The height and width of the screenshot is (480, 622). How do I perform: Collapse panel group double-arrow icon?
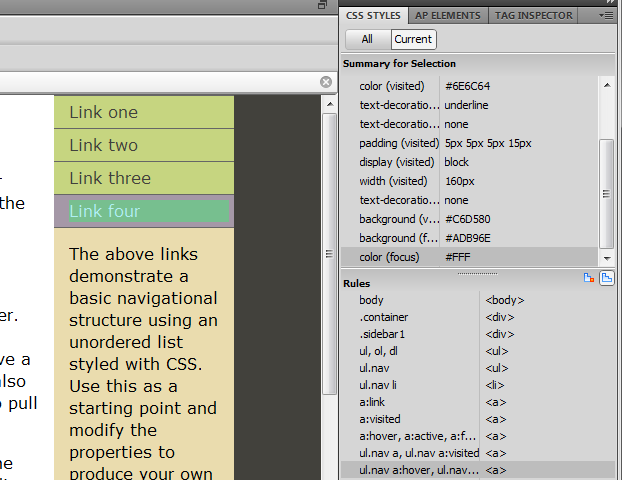612,3
